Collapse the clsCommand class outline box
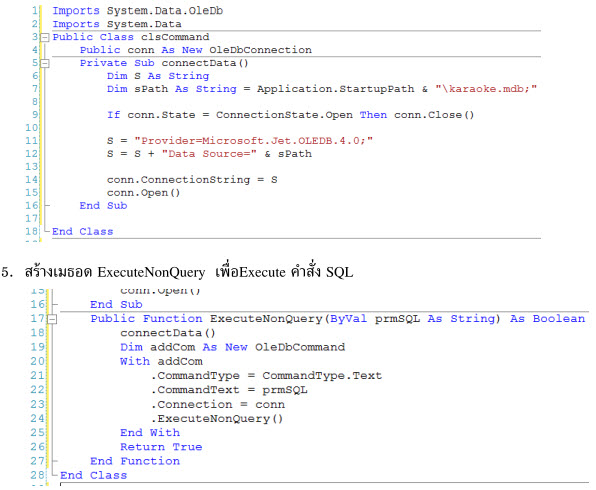 coord(45,37)
